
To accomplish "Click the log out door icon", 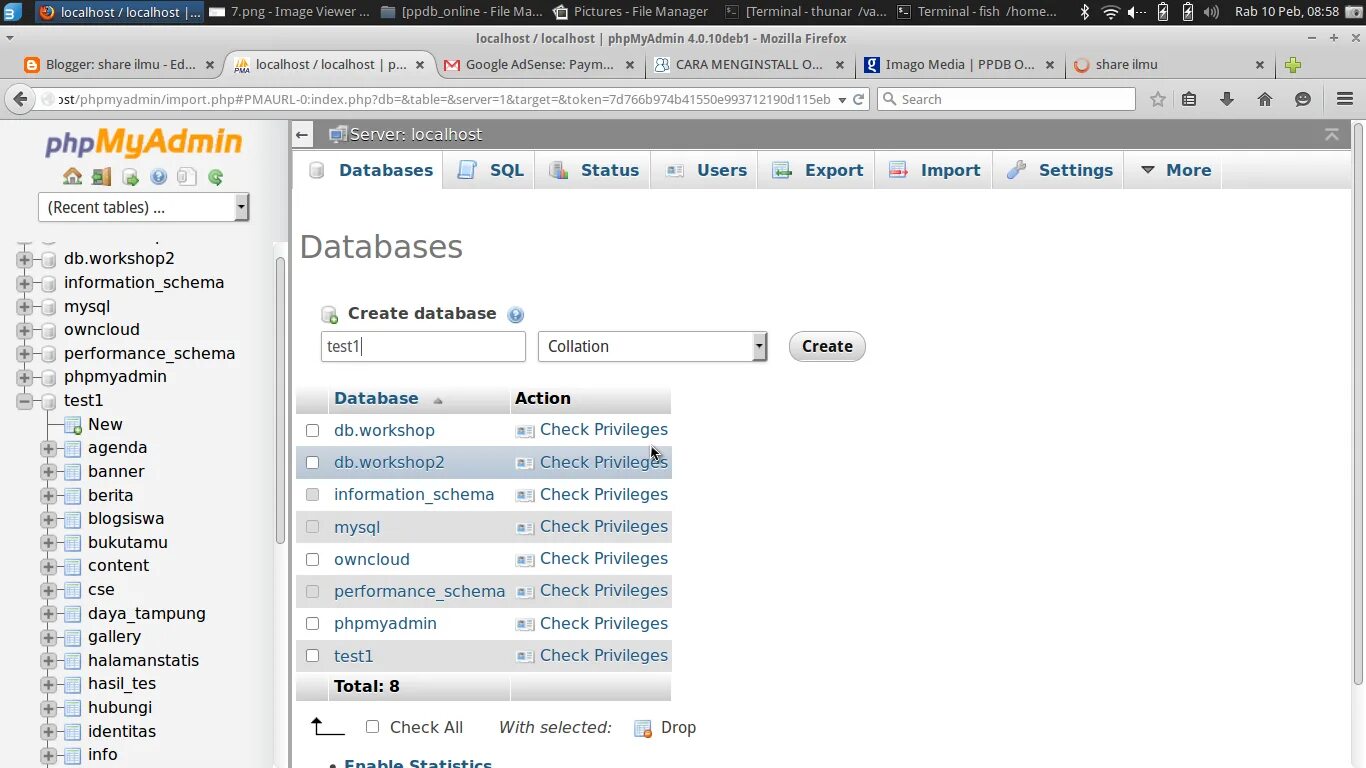I will pos(101,177).
